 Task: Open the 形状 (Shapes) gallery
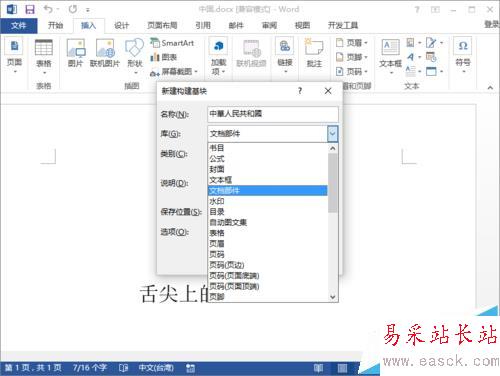tap(135, 56)
